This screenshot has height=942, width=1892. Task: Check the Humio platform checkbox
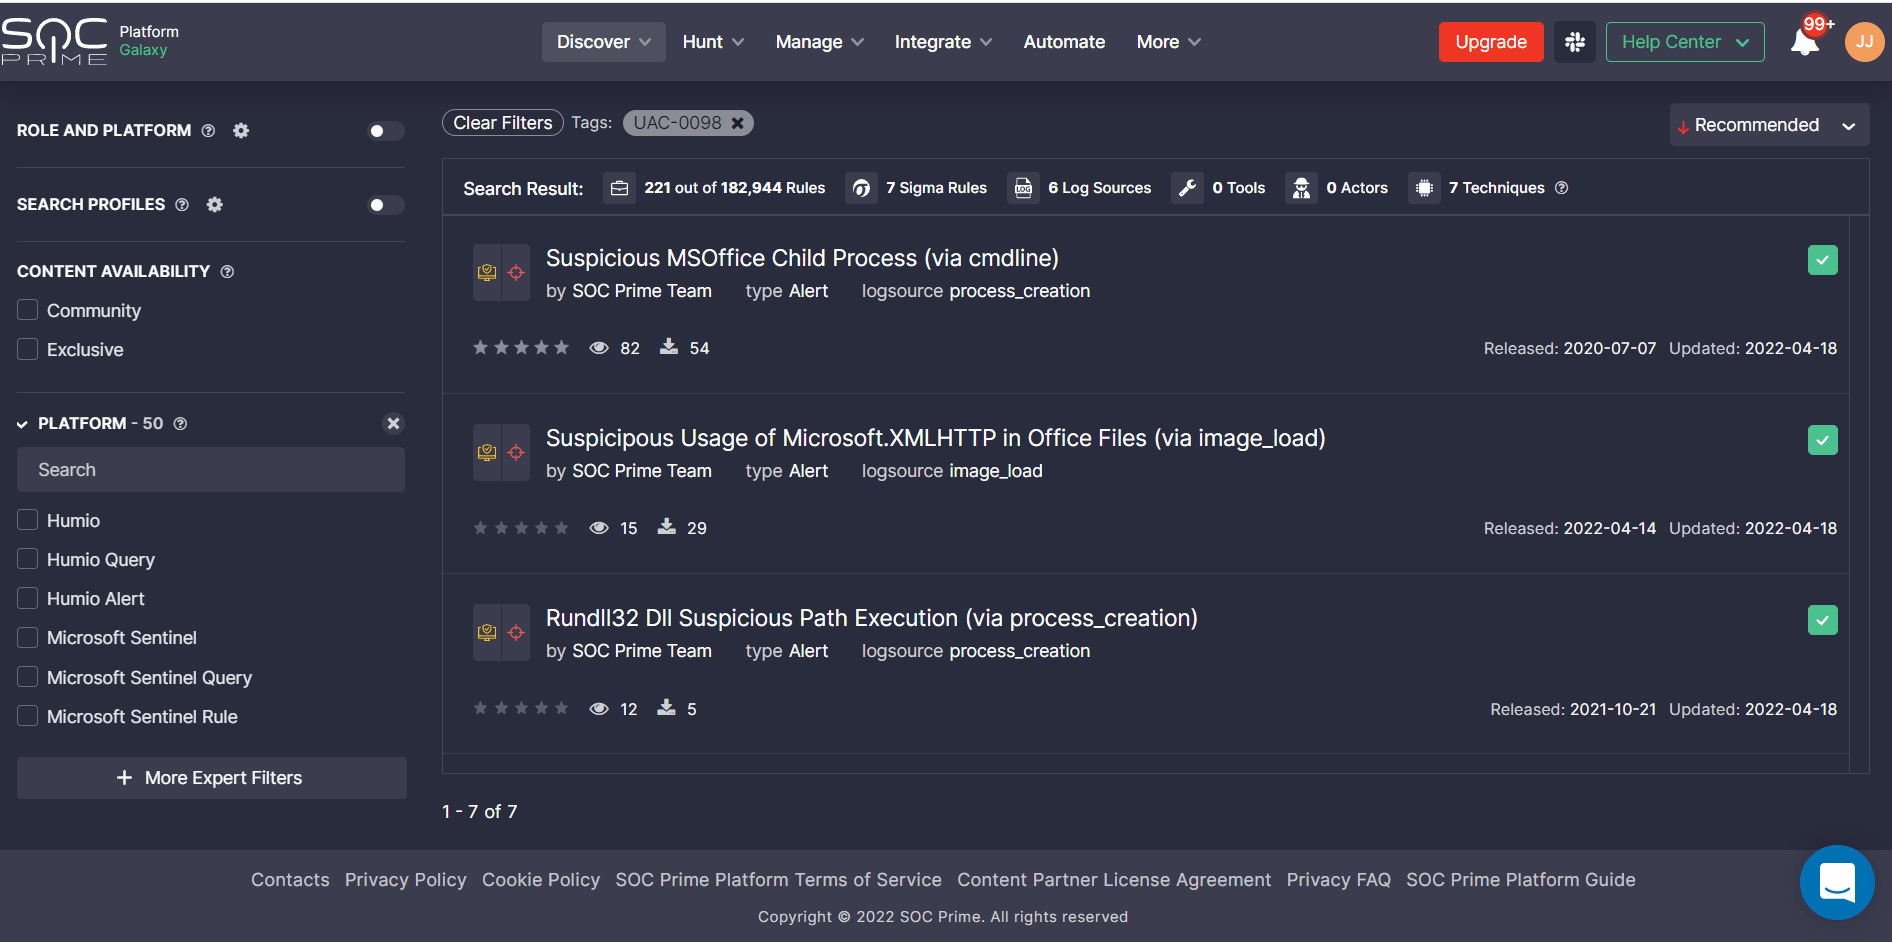pyautogui.click(x=28, y=520)
